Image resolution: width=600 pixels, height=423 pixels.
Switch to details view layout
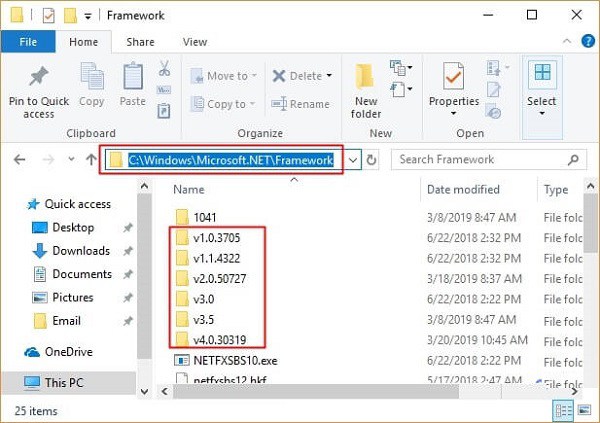(565, 410)
